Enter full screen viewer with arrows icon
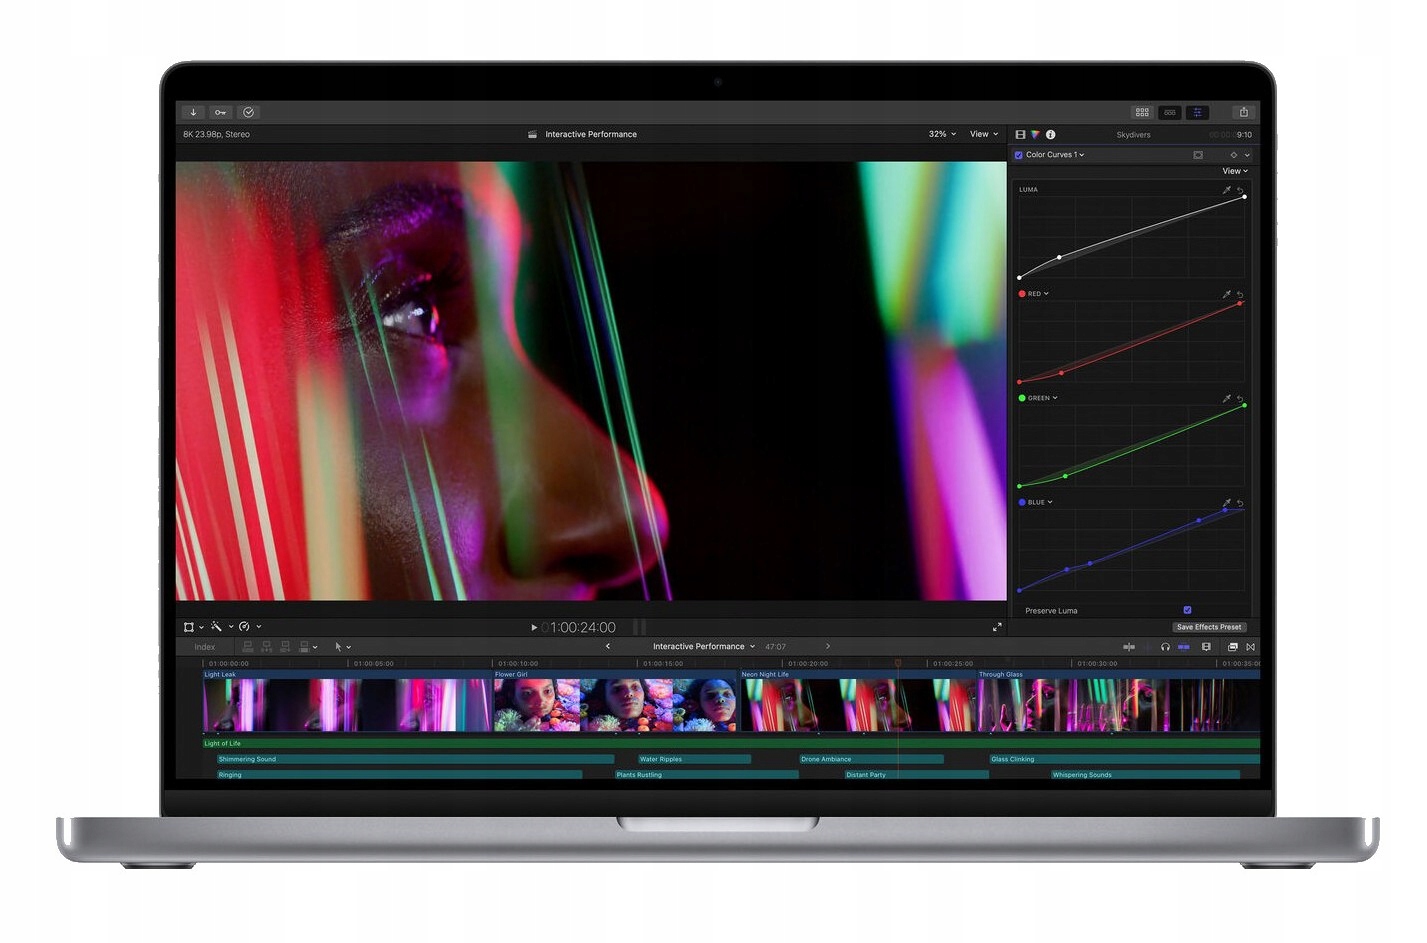Screen dimensions: 1427x943 [997, 627]
